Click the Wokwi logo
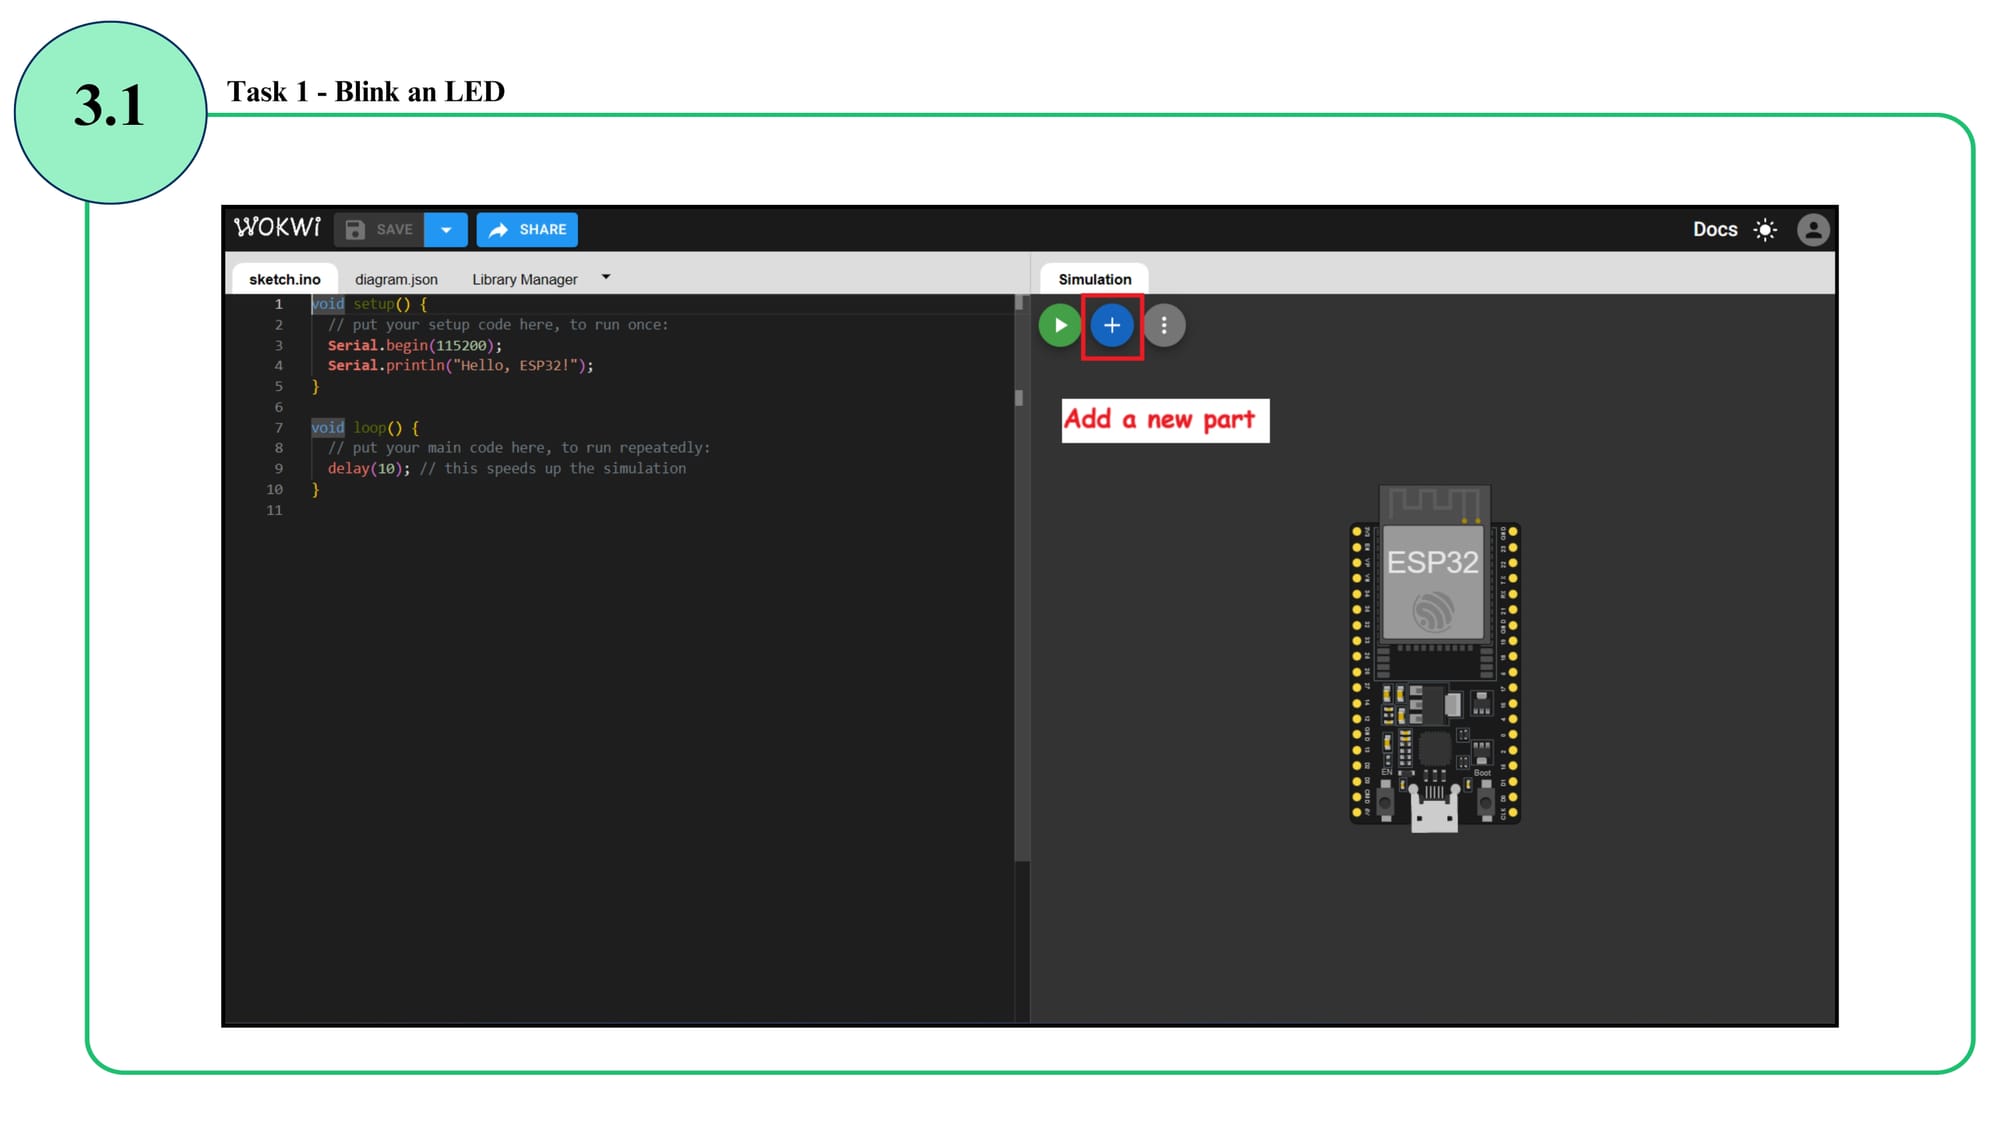2000x1125 pixels. coord(277,228)
